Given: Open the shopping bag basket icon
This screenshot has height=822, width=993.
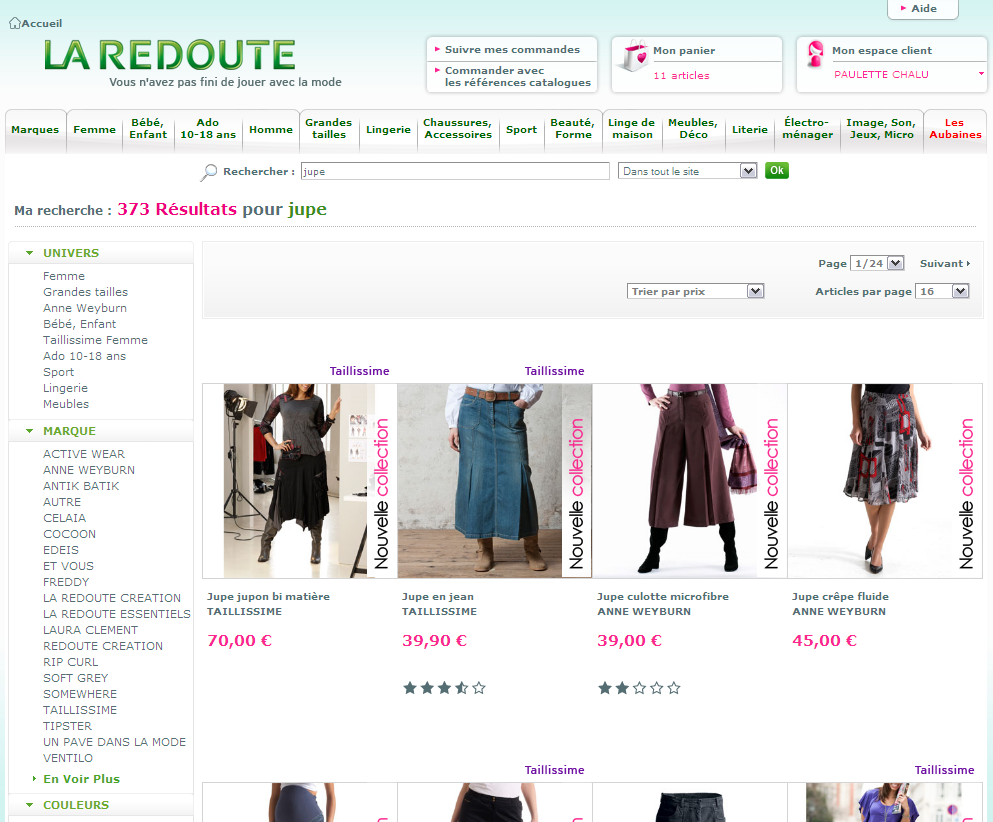Looking at the screenshot, I should tap(635, 56).
